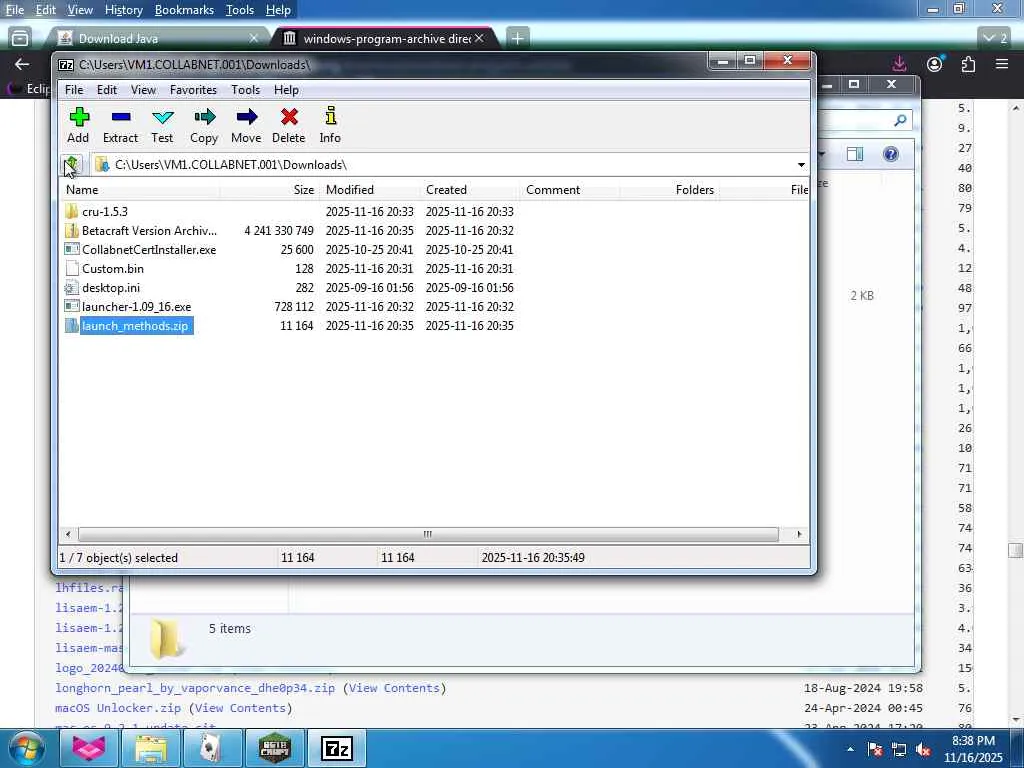Click the Extract toolbar icon
1024x768 pixels.
(120, 125)
